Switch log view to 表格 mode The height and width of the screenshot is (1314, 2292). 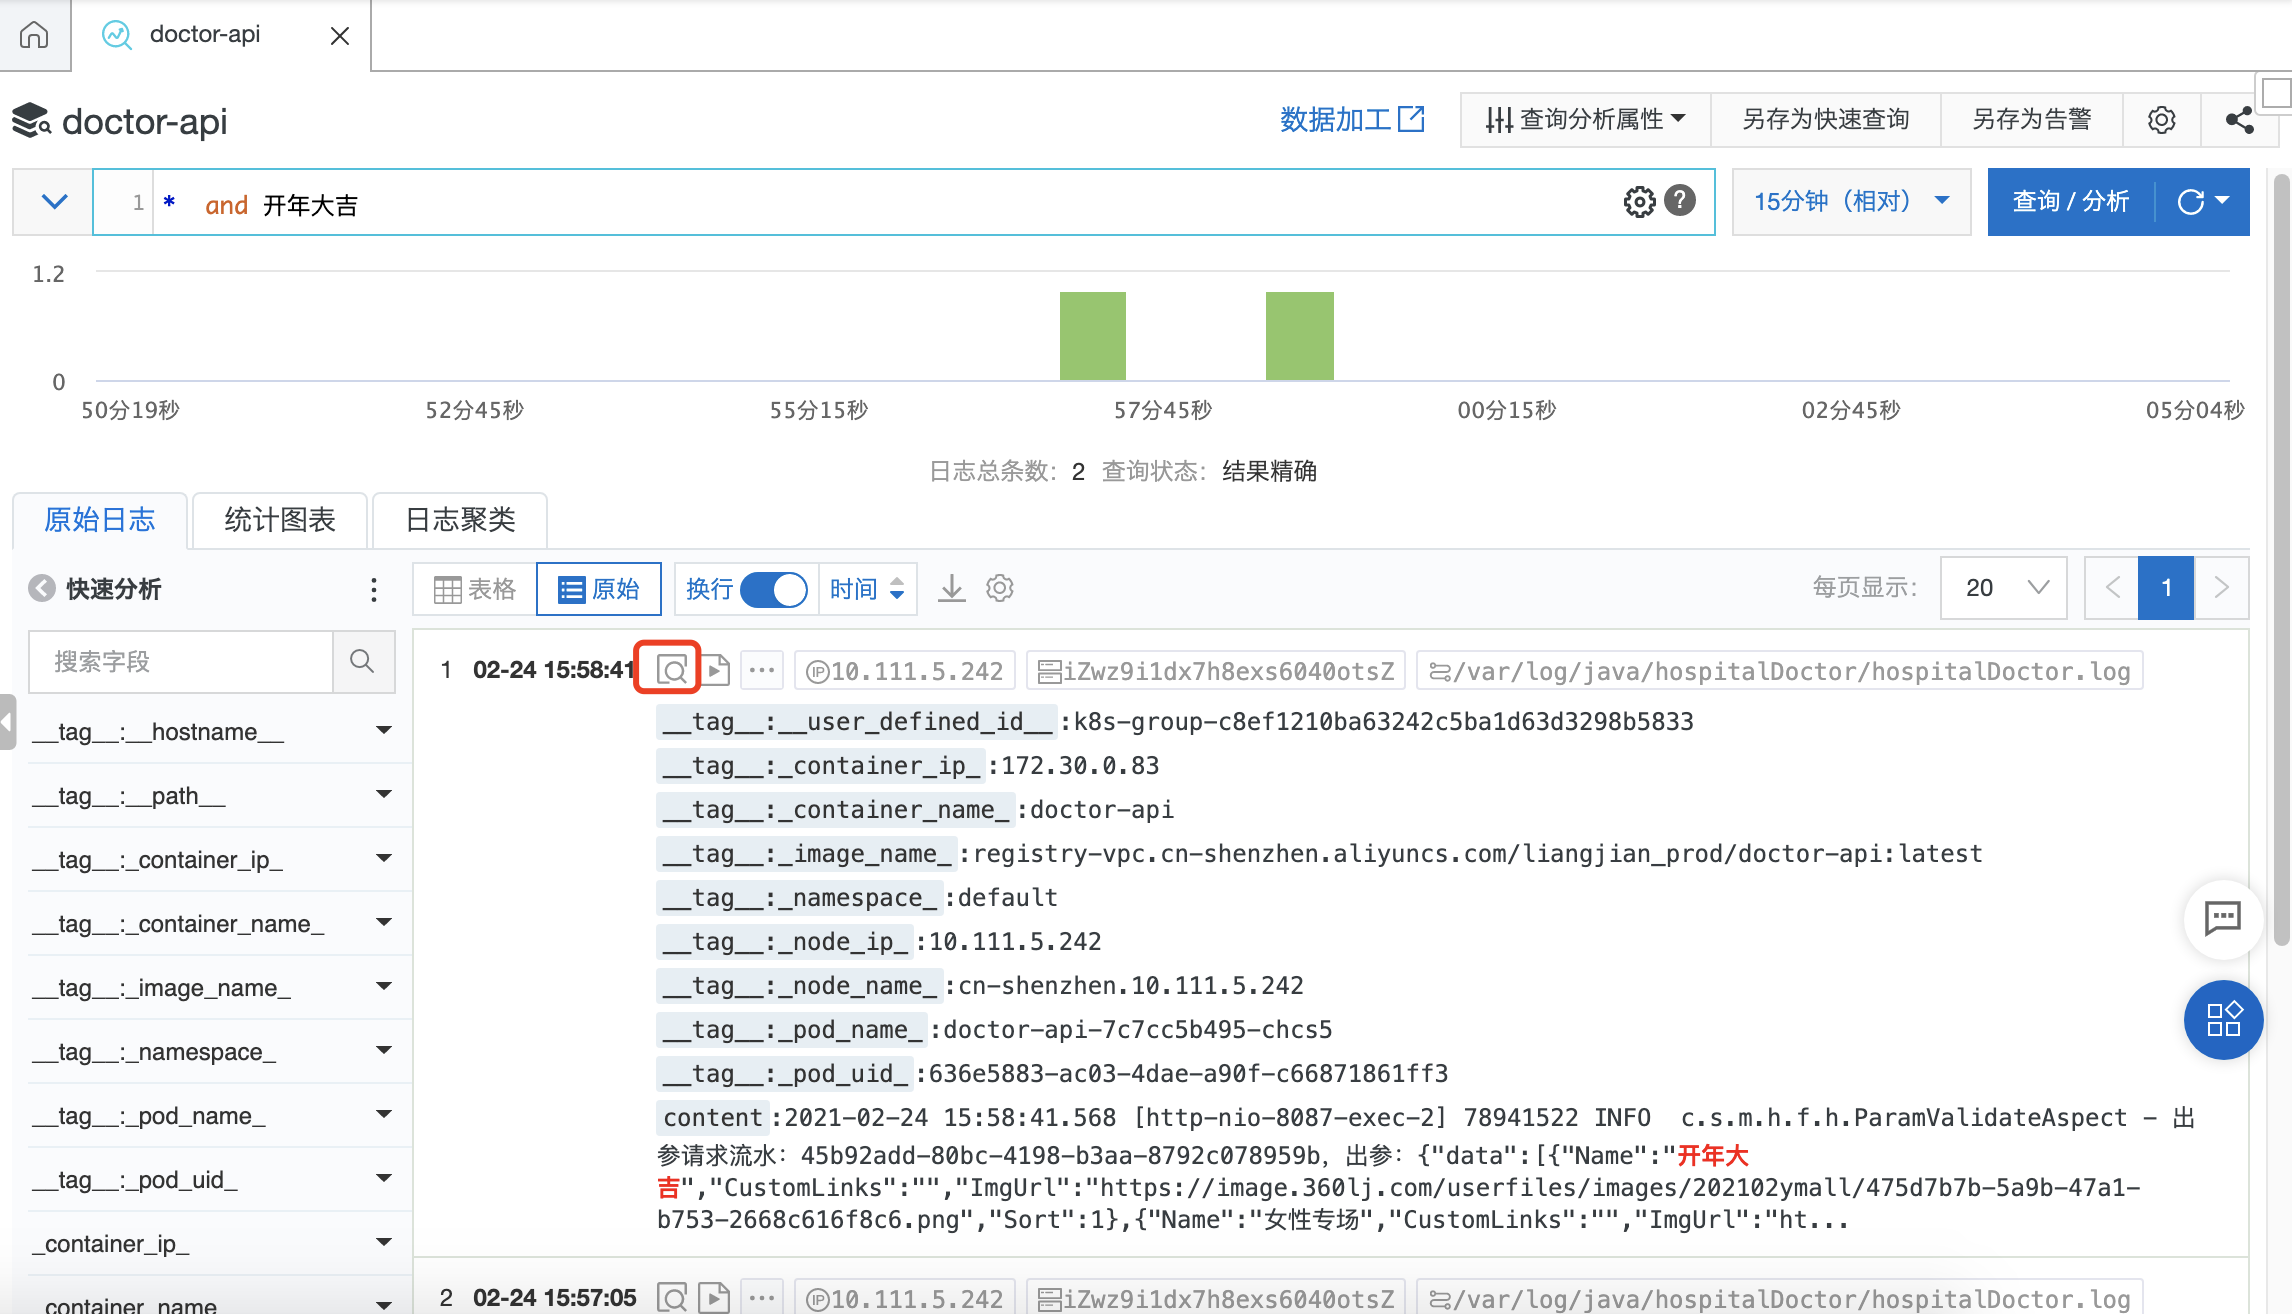pyautogui.click(x=475, y=589)
